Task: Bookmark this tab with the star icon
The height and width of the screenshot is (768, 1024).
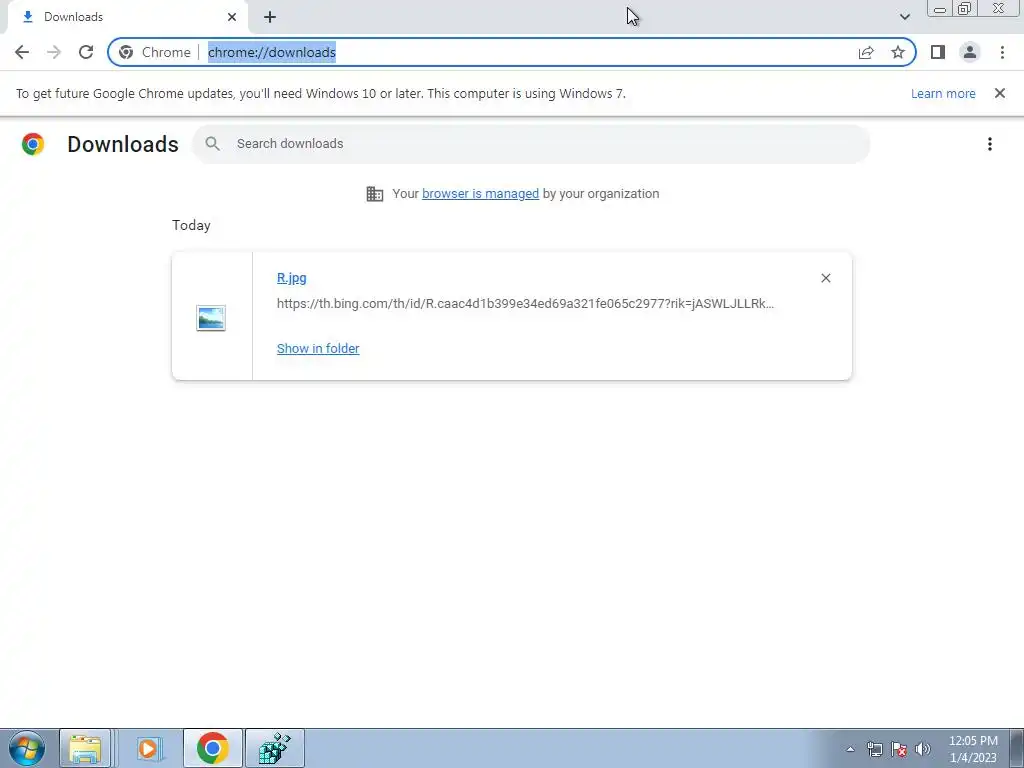Action: pos(898,52)
